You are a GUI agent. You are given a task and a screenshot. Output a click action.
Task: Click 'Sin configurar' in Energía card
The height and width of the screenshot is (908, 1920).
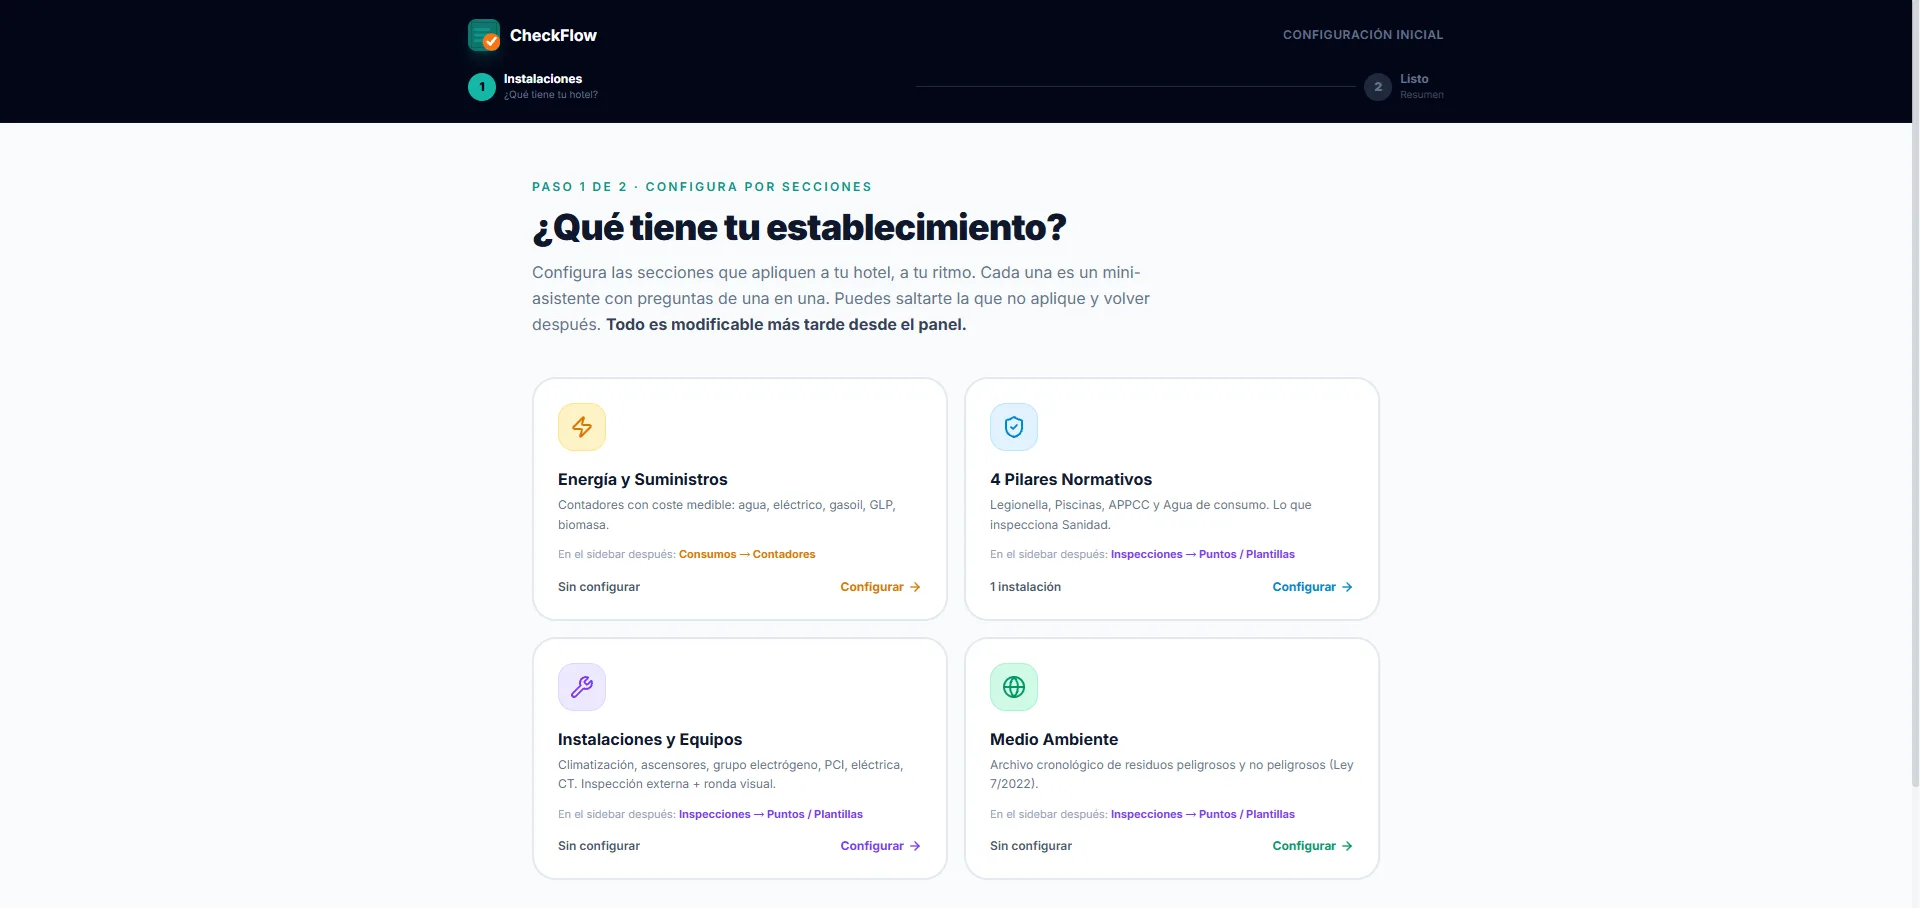599,587
